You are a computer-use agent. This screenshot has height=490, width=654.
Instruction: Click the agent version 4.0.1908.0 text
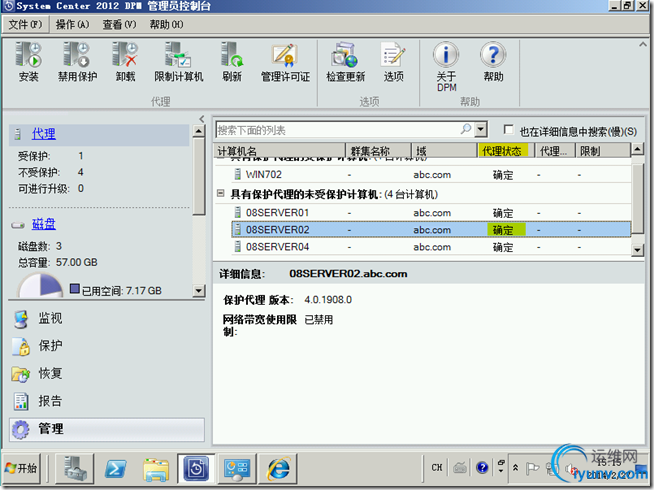click(328, 300)
